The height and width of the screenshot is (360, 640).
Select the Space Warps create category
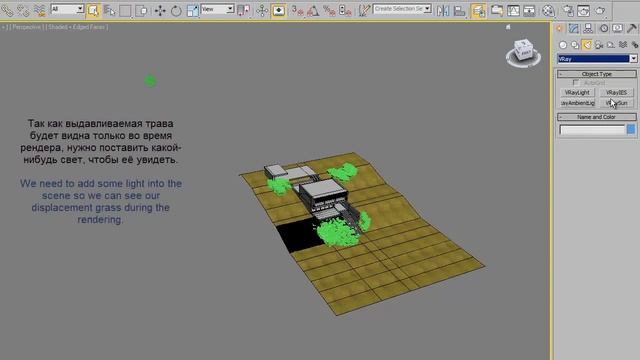(623, 45)
